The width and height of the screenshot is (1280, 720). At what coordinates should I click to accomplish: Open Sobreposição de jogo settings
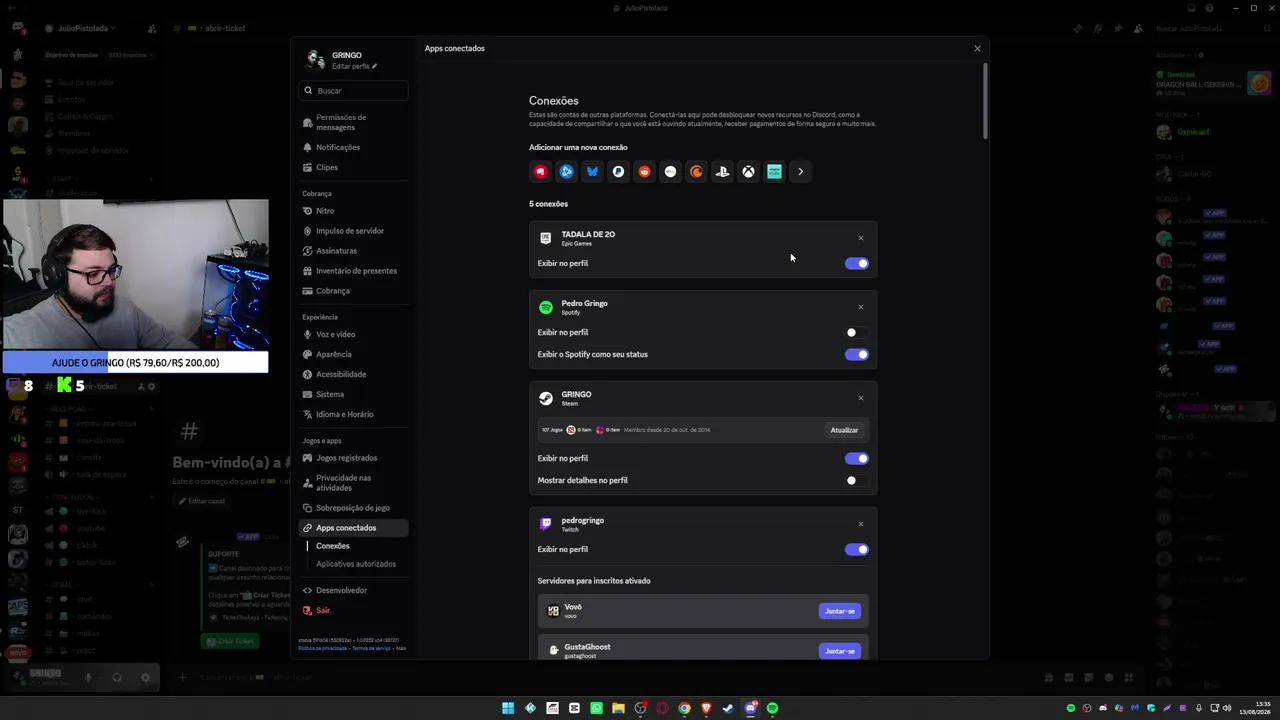point(354,508)
